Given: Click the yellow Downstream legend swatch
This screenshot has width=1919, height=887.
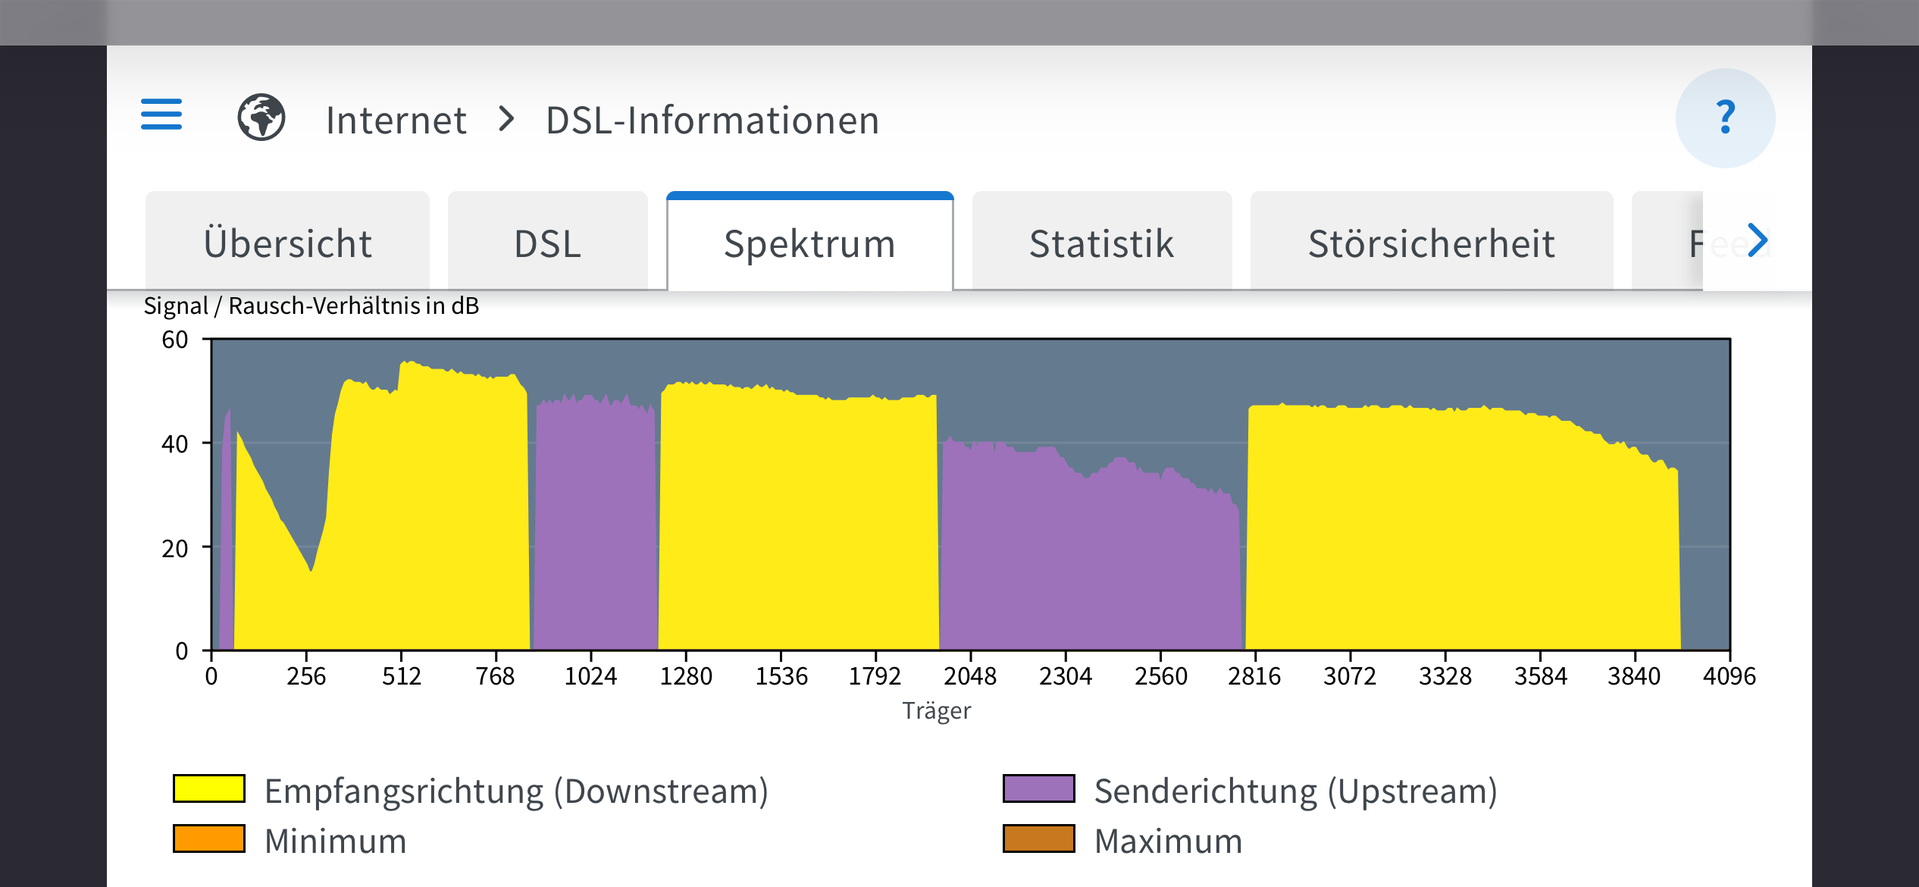Looking at the screenshot, I should pyautogui.click(x=209, y=789).
